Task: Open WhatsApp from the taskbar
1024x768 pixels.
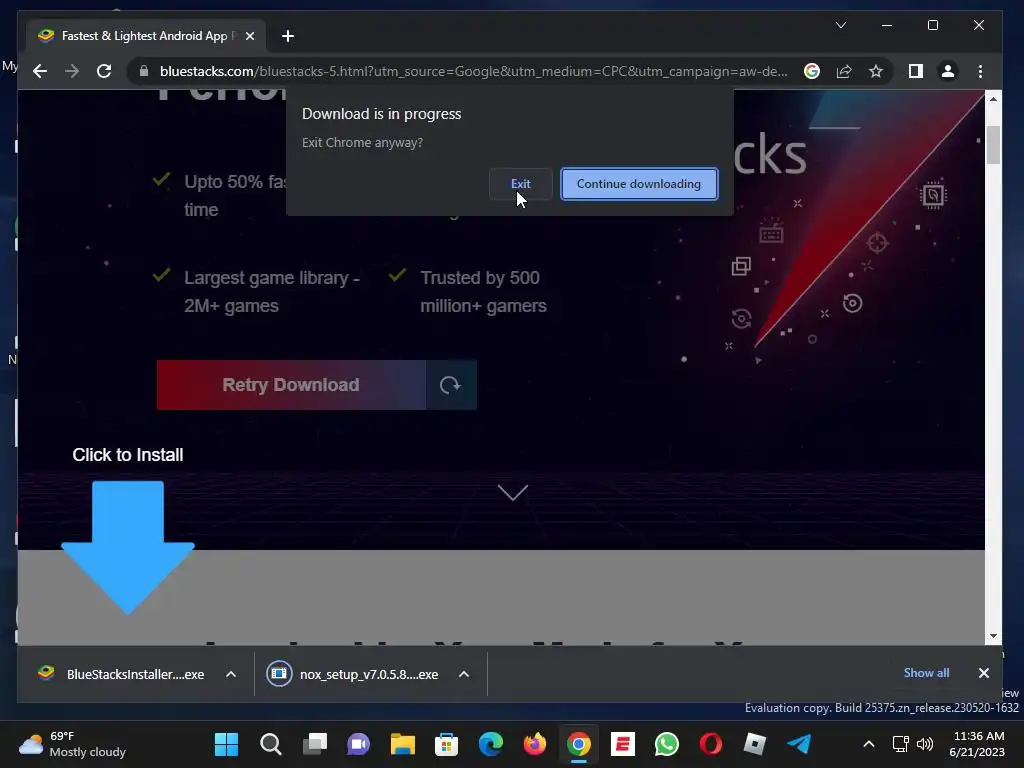Action: pos(667,744)
